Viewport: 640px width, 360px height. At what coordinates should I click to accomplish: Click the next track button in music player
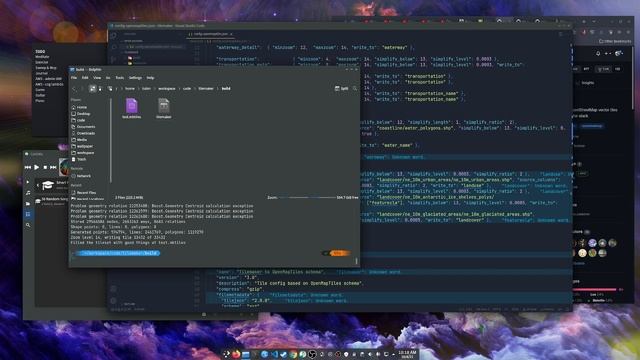tap(53, 167)
